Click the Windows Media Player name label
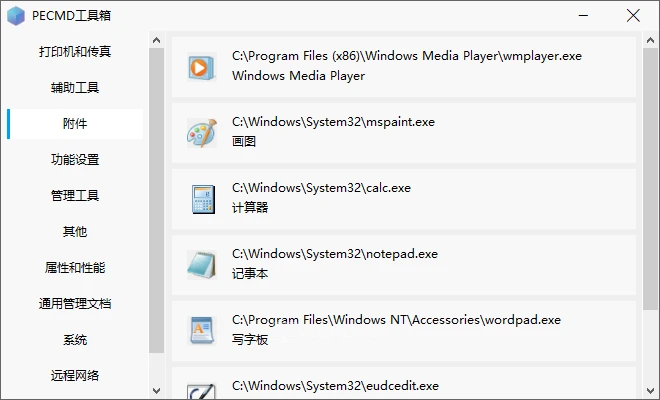The width and height of the screenshot is (660, 400). click(298, 76)
